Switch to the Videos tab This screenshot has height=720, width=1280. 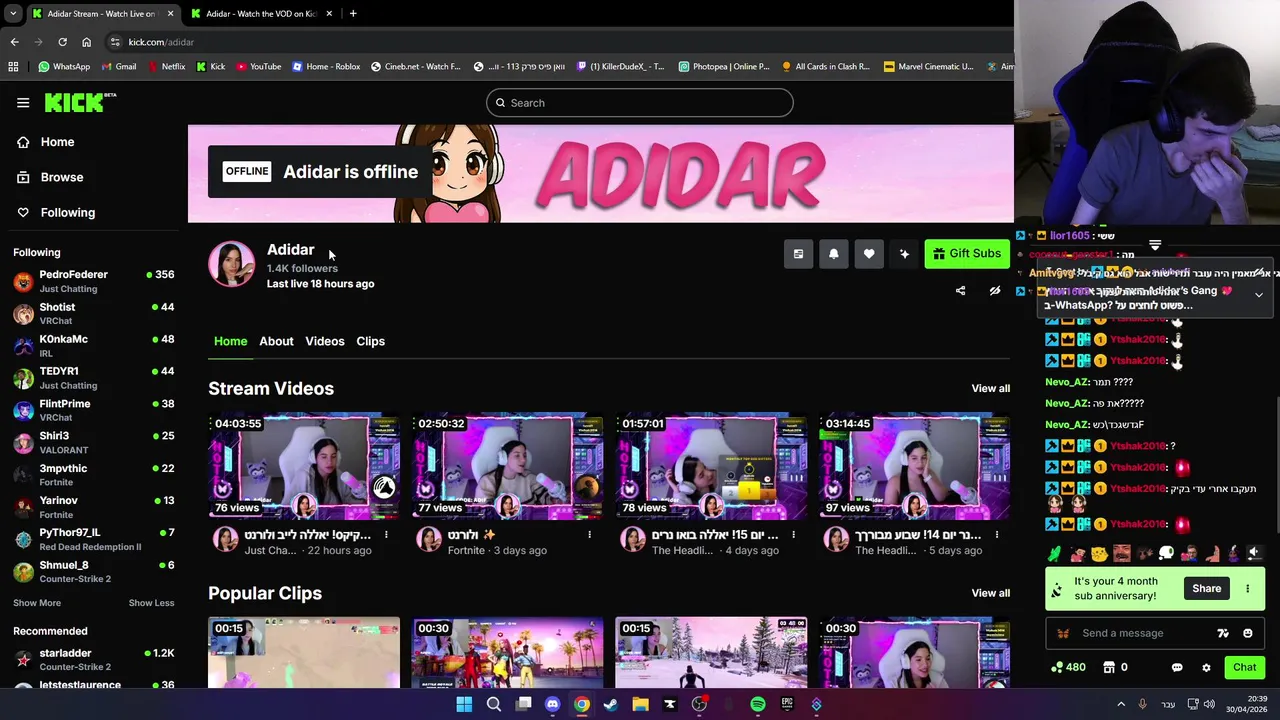pos(324,341)
